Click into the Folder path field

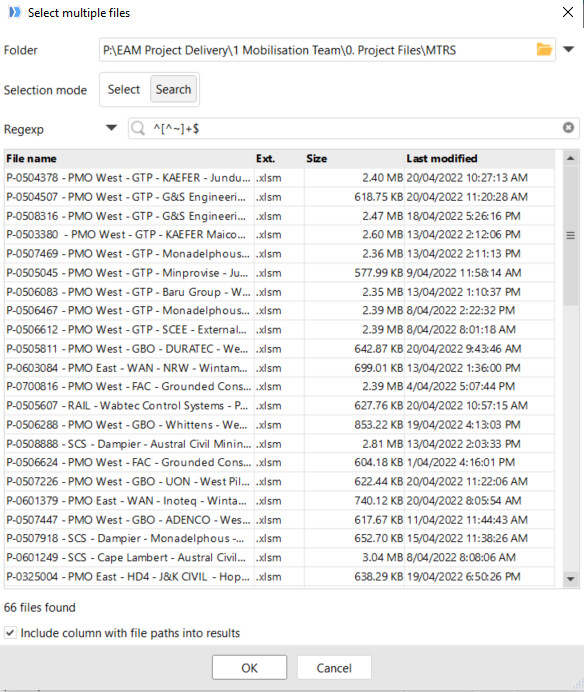point(317,50)
